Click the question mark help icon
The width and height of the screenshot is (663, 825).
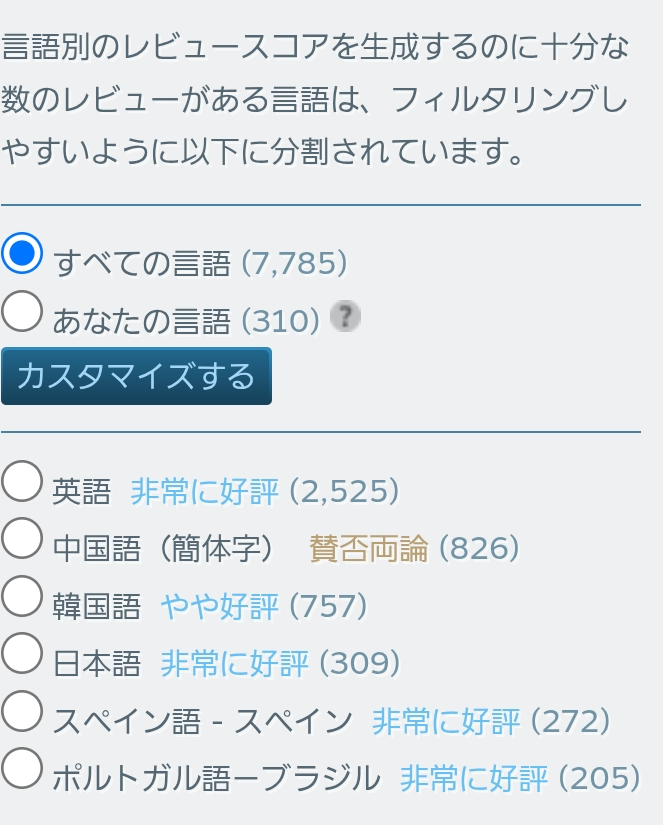pyautogui.click(x=344, y=317)
